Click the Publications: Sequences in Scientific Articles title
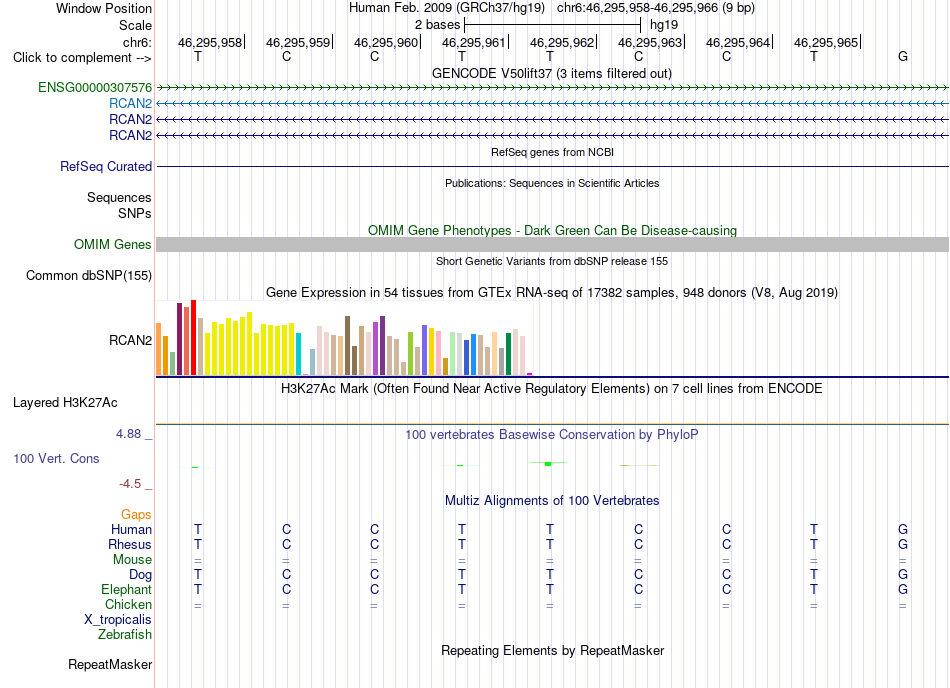The height and width of the screenshot is (688, 950). click(x=552, y=183)
